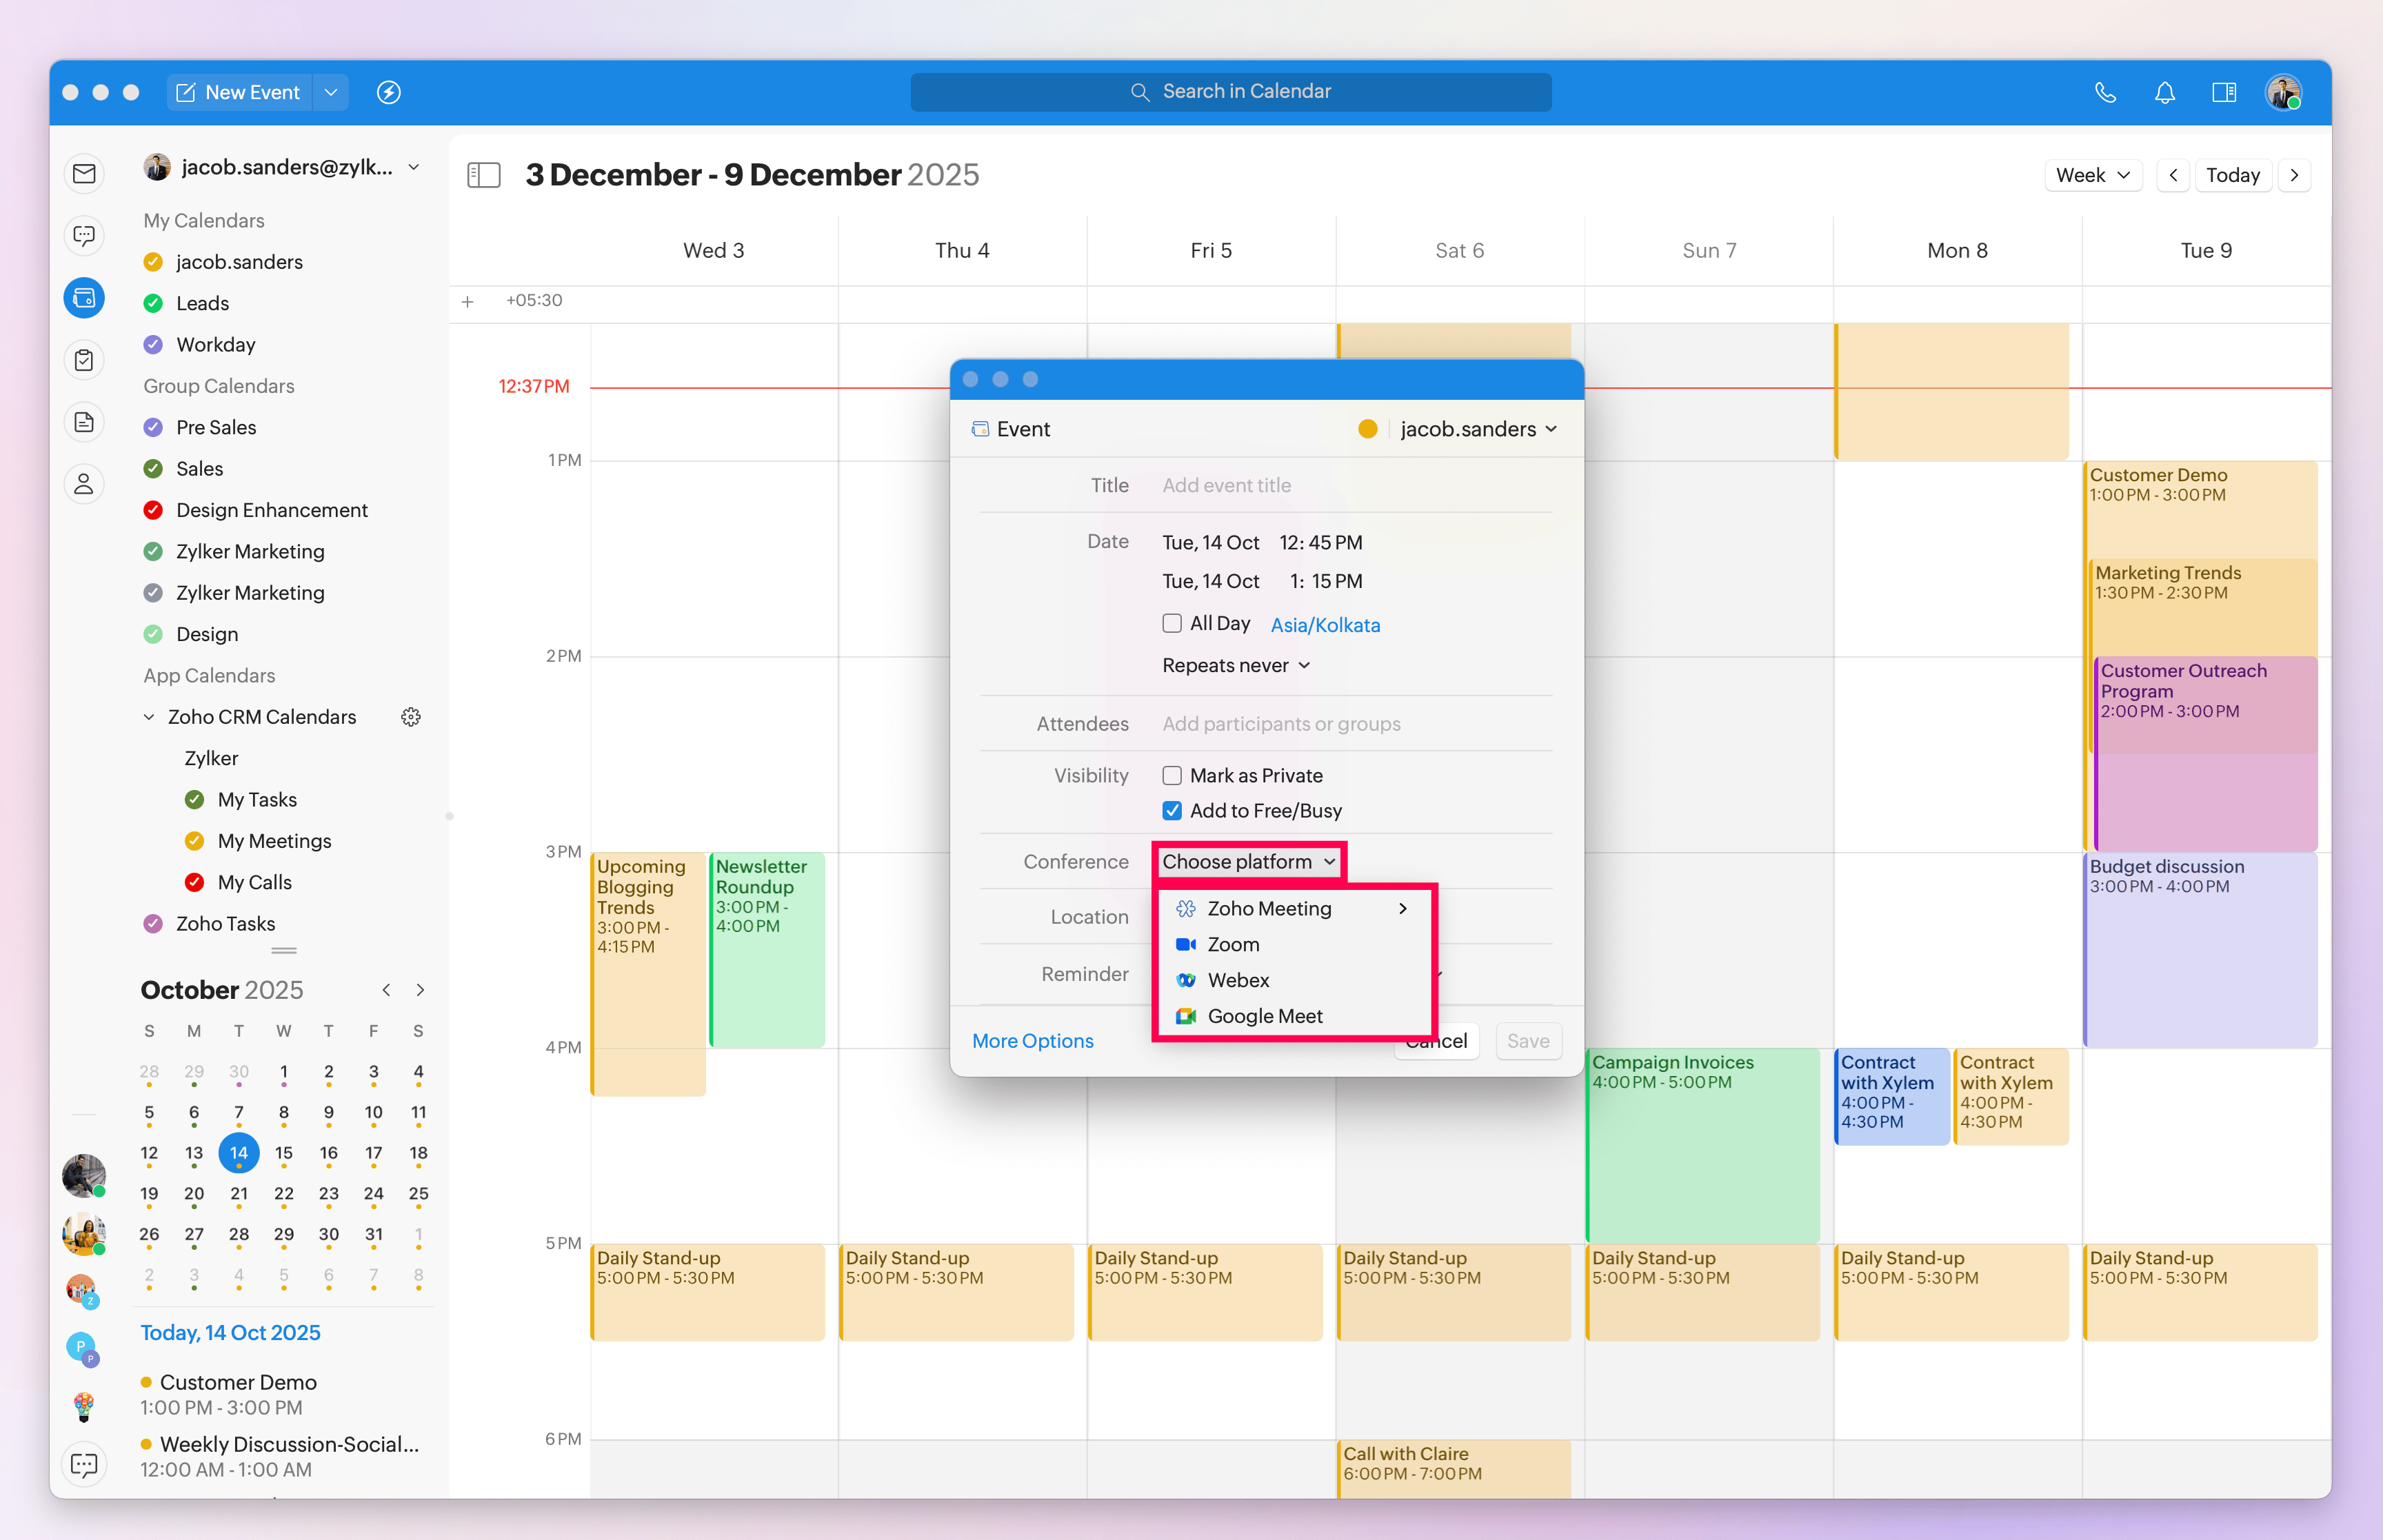Click the phone call icon in header
Viewport: 2383px width, 1540px height.
click(2105, 92)
